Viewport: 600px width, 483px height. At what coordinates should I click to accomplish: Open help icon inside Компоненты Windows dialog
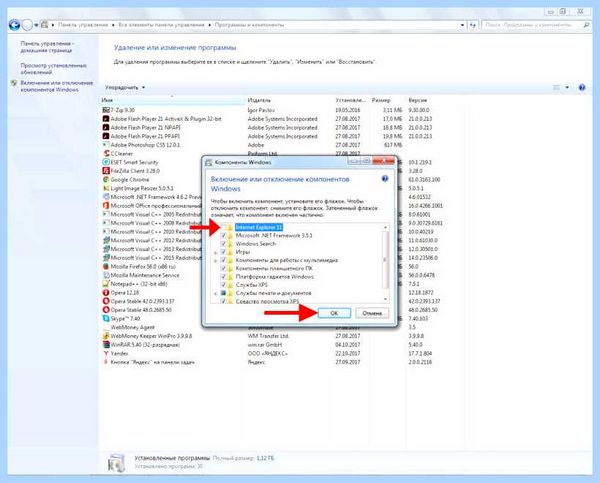click(x=385, y=179)
